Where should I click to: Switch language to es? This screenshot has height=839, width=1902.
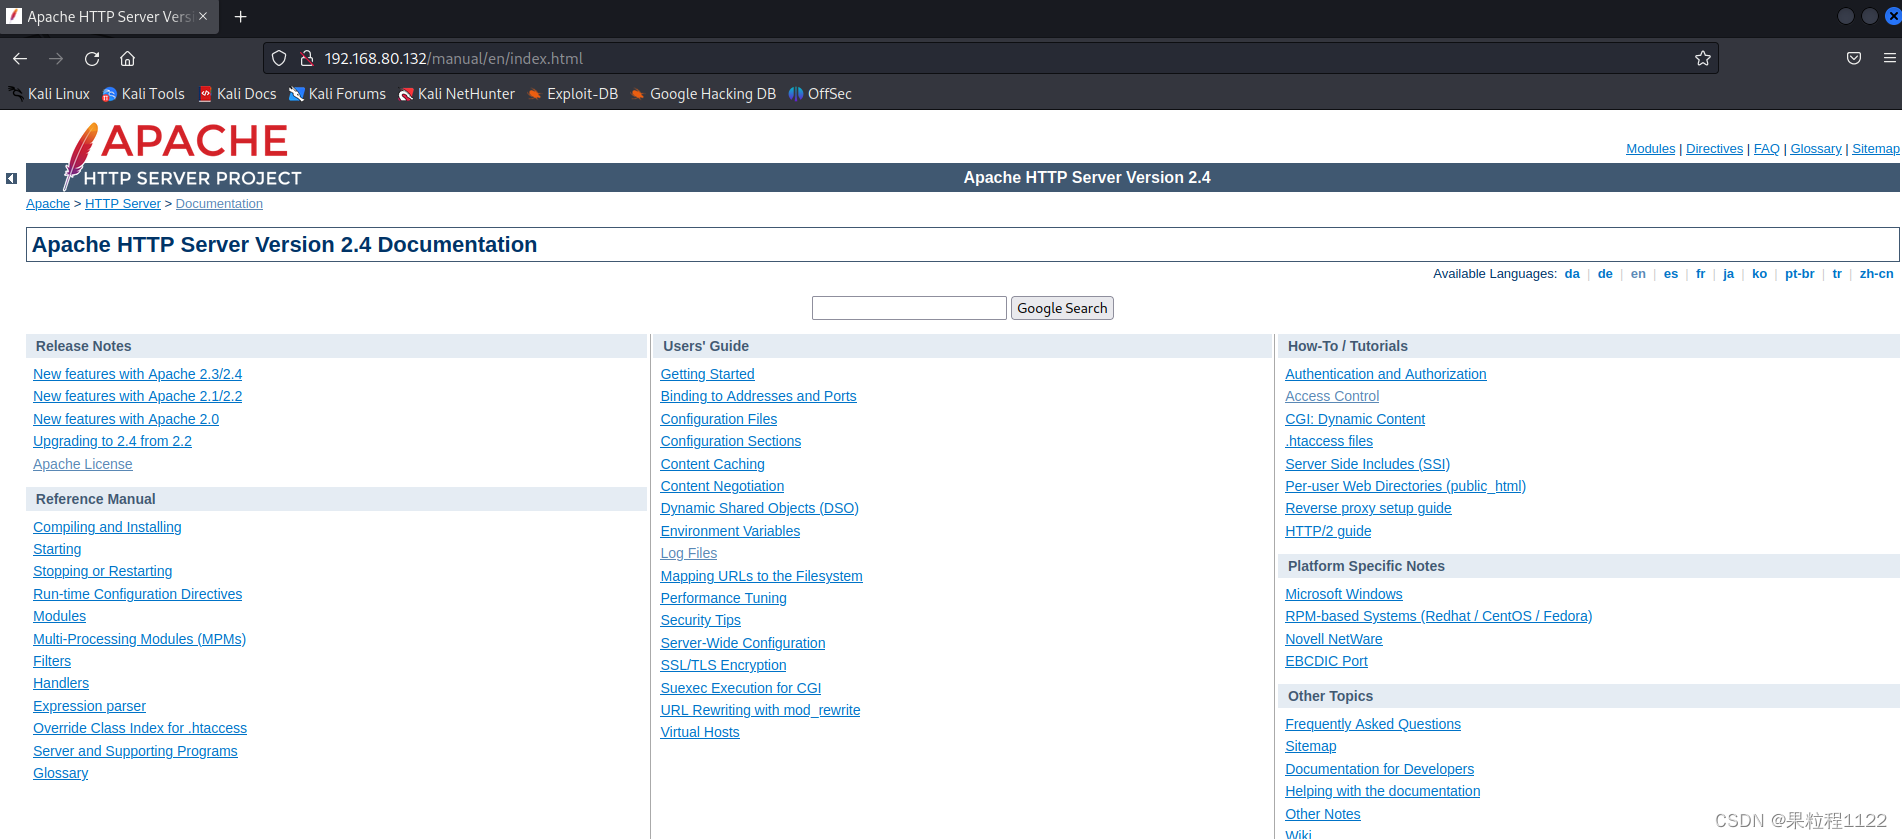point(1671,274)
